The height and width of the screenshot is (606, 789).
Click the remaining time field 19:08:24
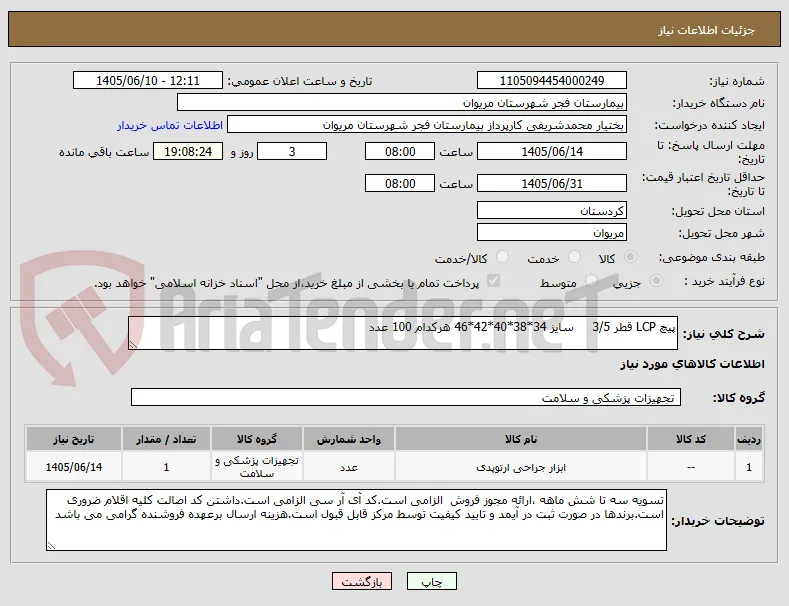pyautogui.click(x=188, y=152)
